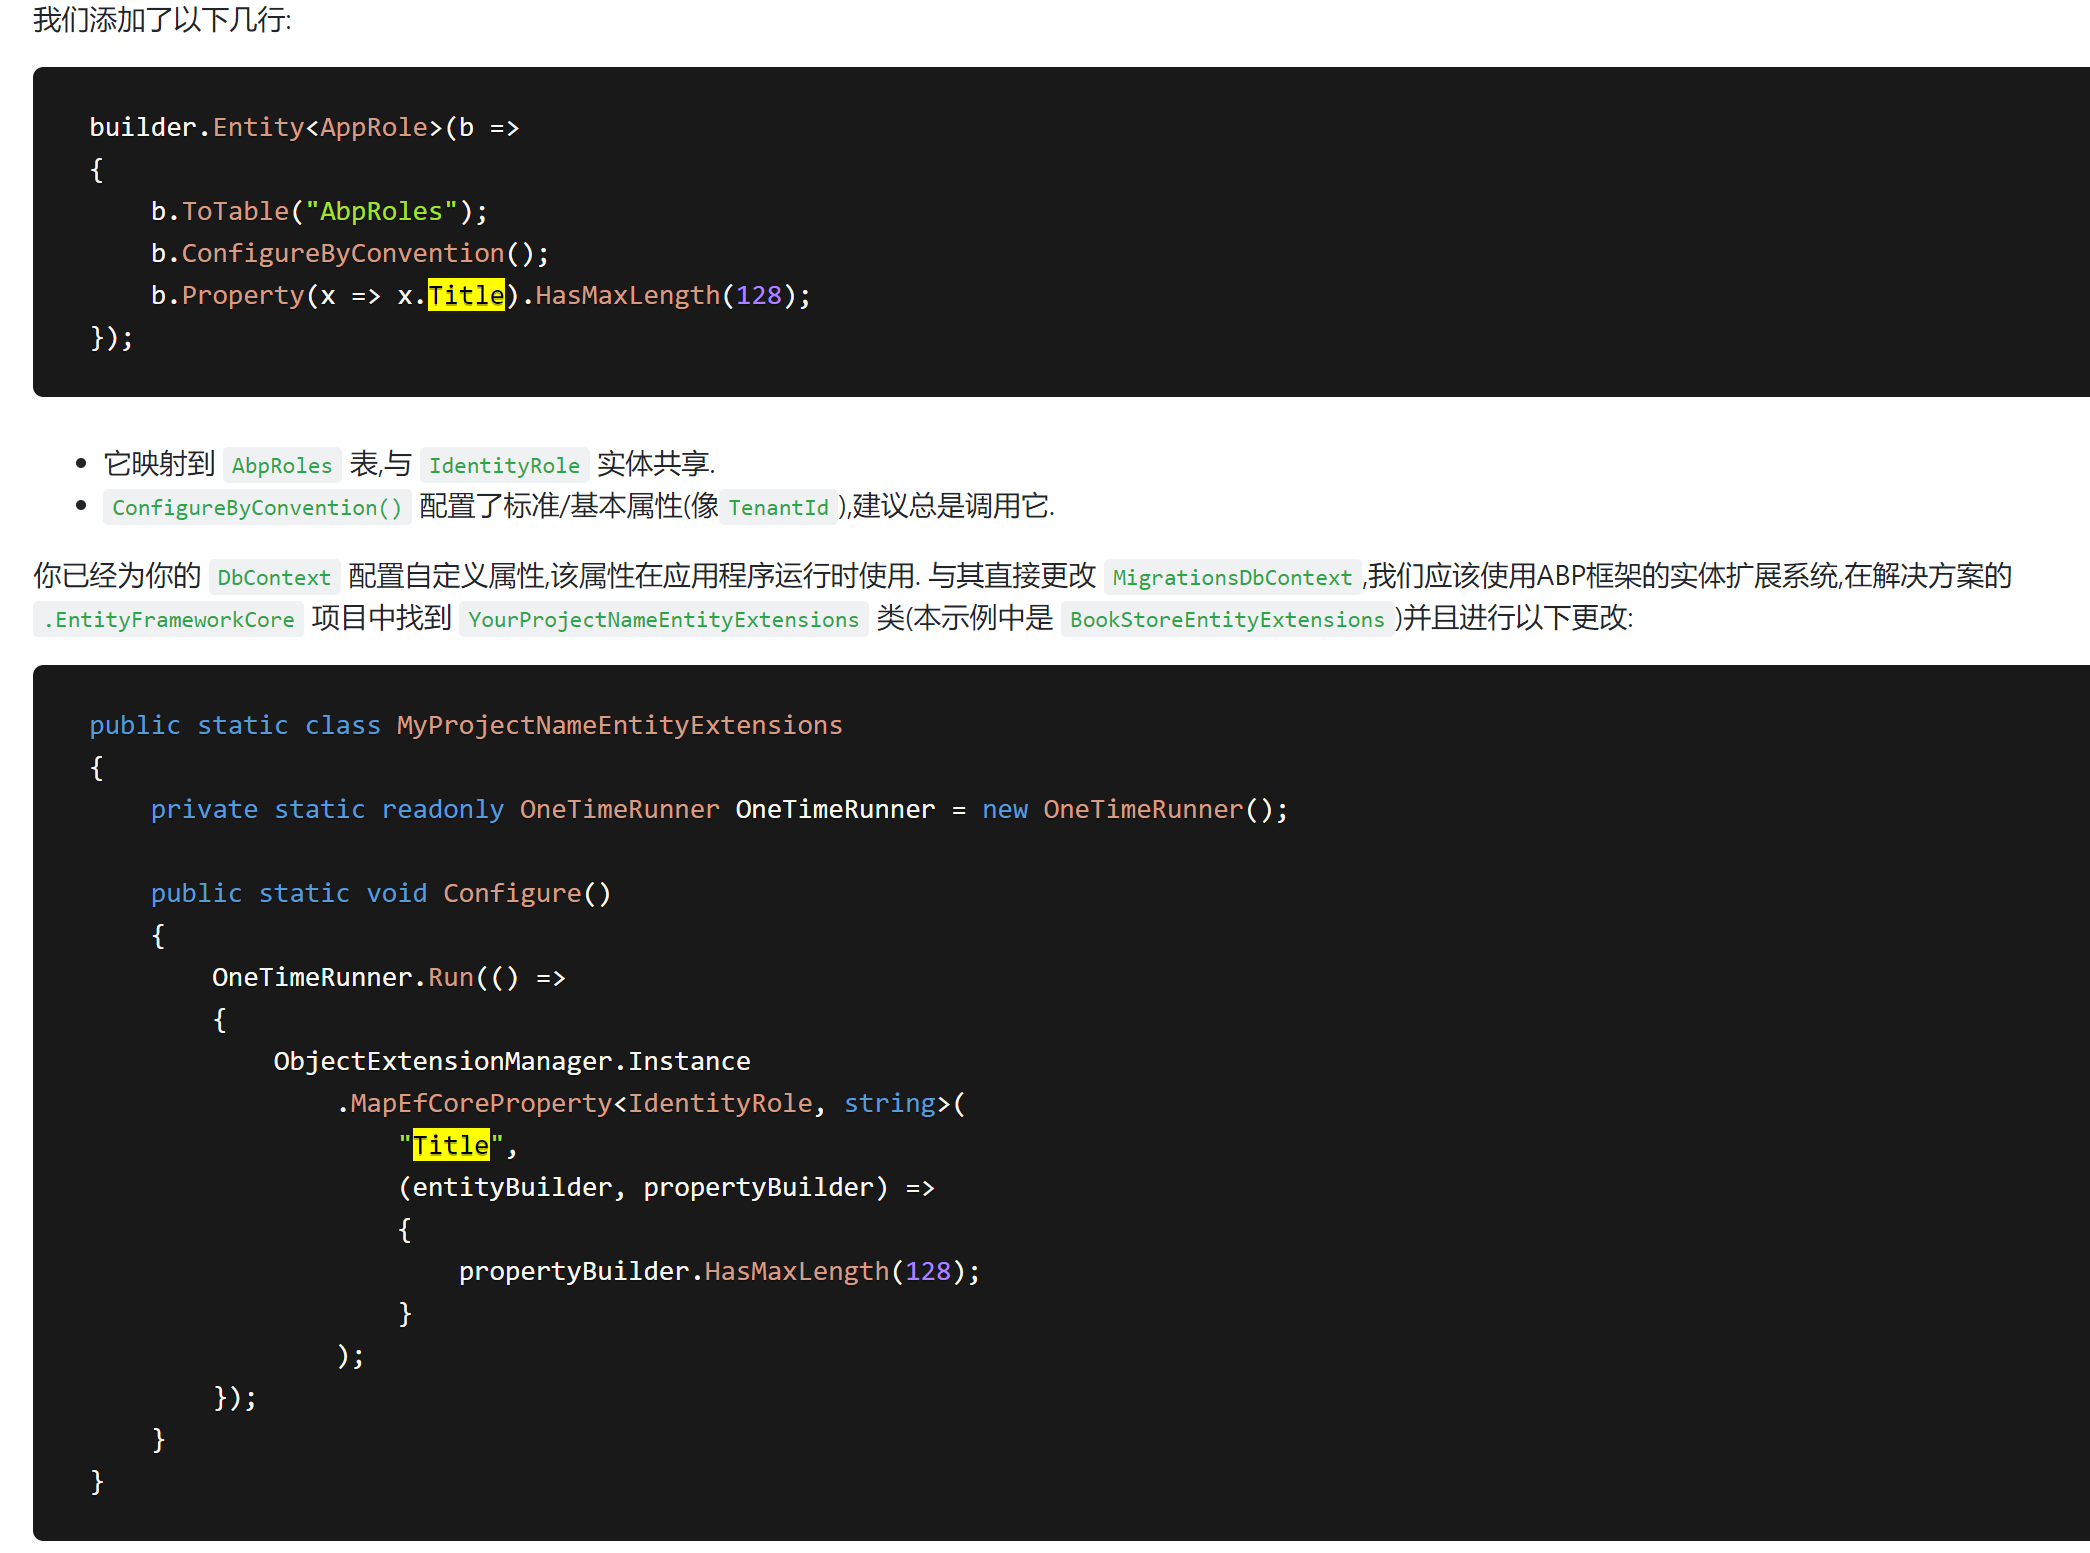Click the TenantId inline code tag
Image resolution: width=2090 pixels, height=1553 pixels.
778,507
